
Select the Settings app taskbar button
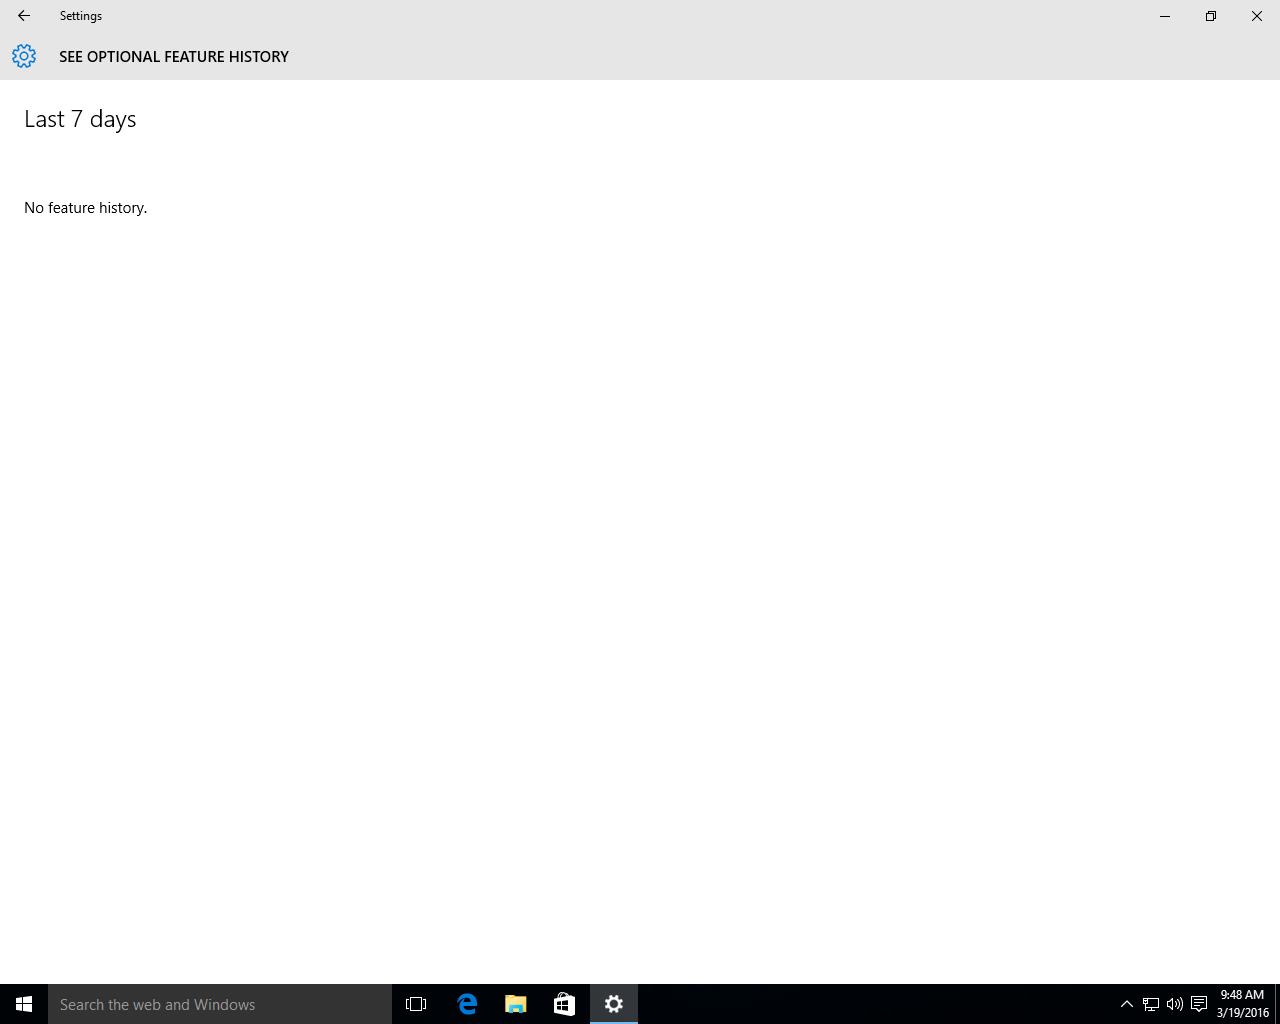[x=614, y=1004]
